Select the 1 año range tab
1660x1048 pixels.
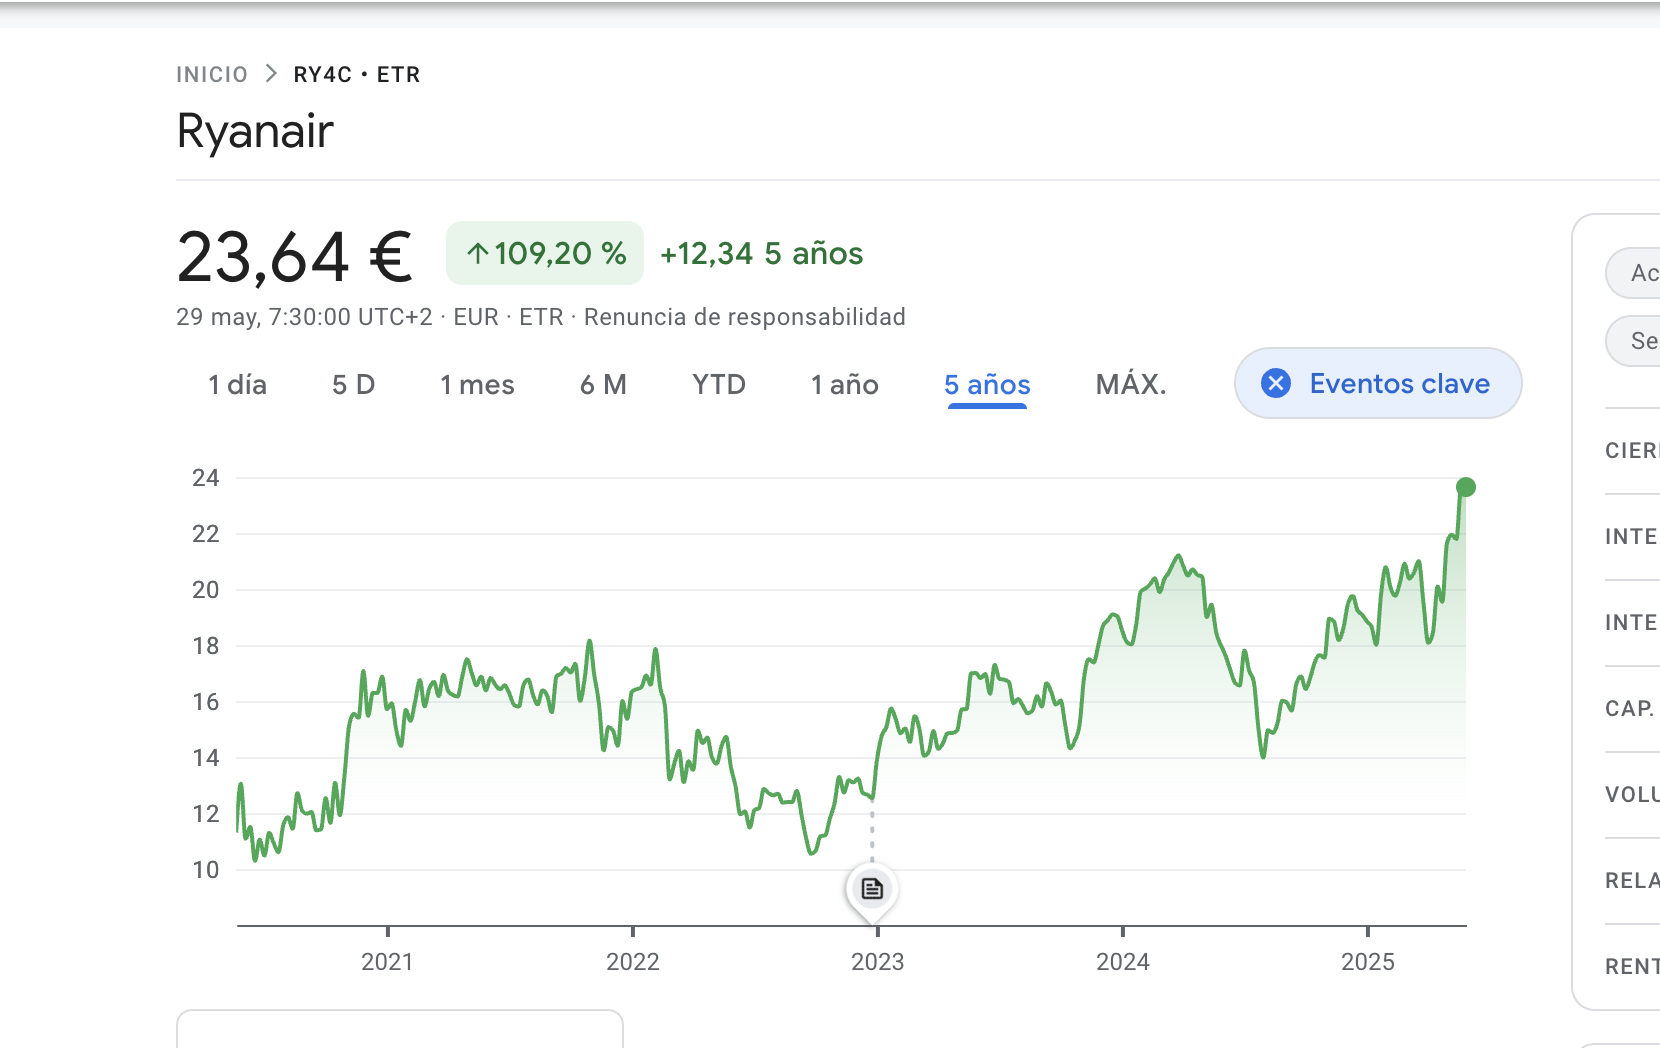844,385
